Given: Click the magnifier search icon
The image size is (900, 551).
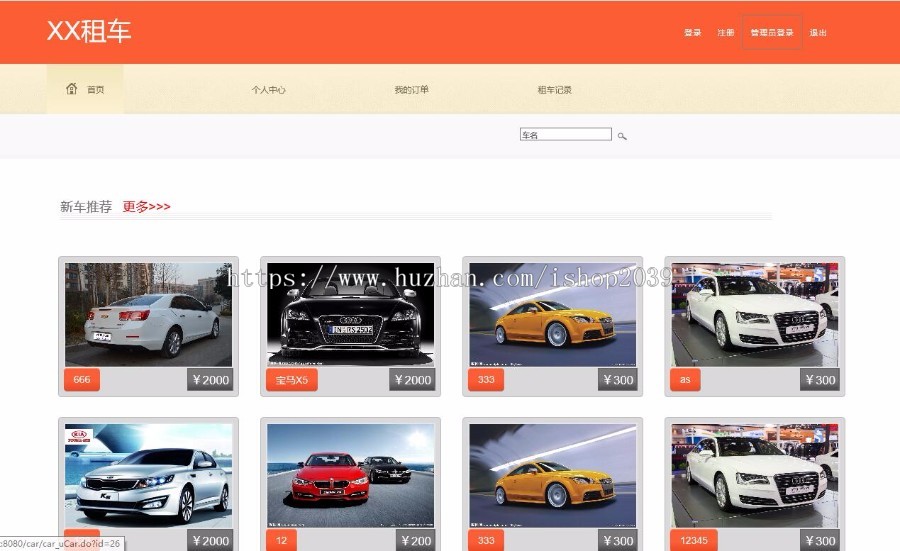Looking at the screenshot, I should 622,136.
